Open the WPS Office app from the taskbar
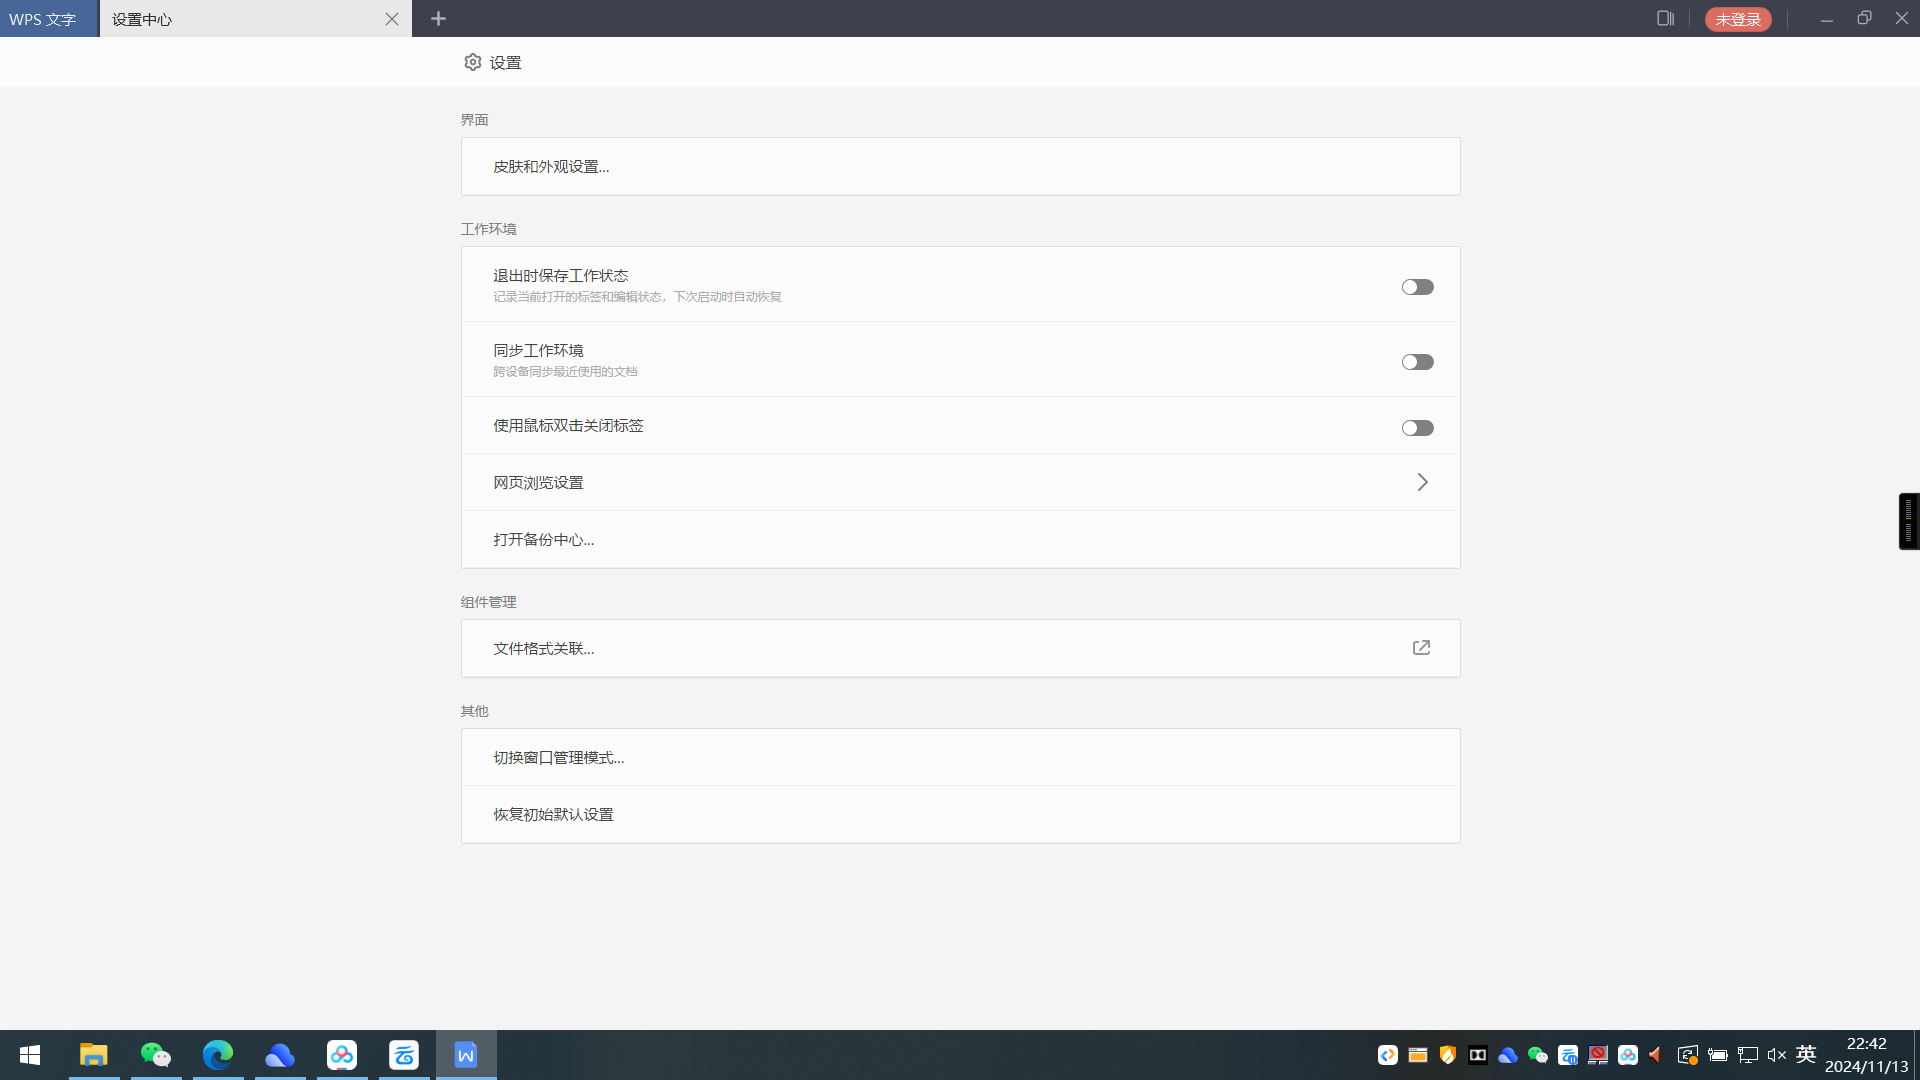Viewport: 1920px width, 1080px height. pyautogui.click(x=465, y=1054)
